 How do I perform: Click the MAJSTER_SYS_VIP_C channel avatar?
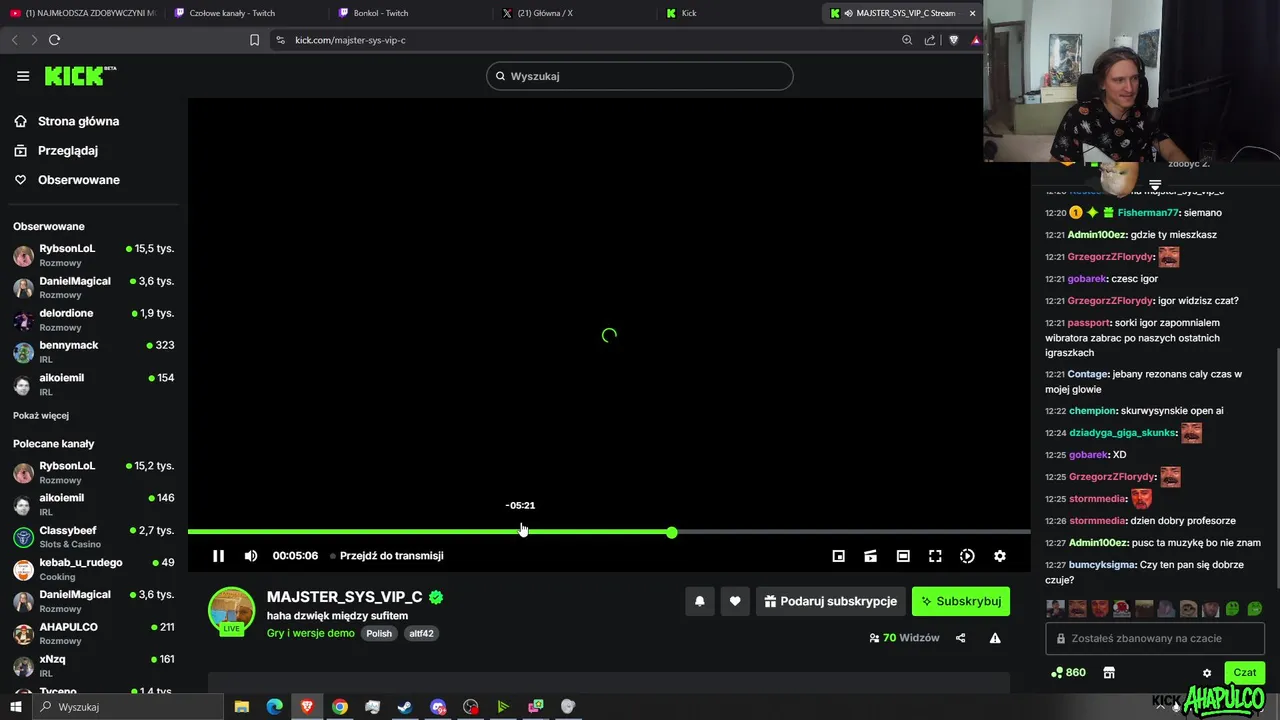click(x=231, y=611)
